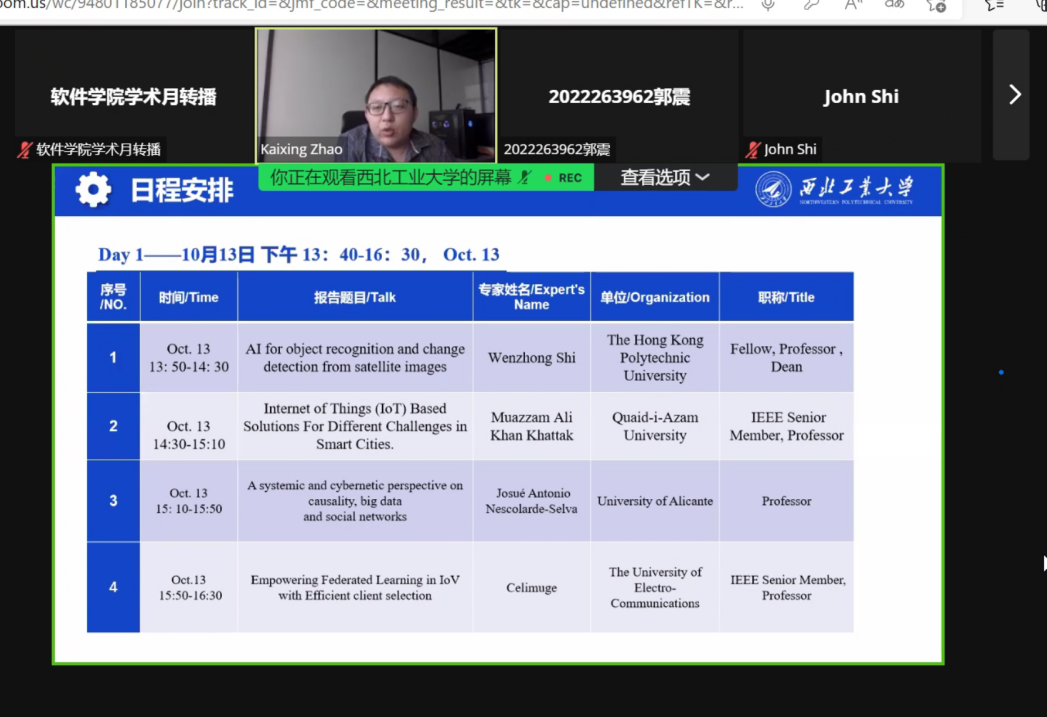Click the 日程安排 slide title
1047x717 pixels.
click(182, 190)
